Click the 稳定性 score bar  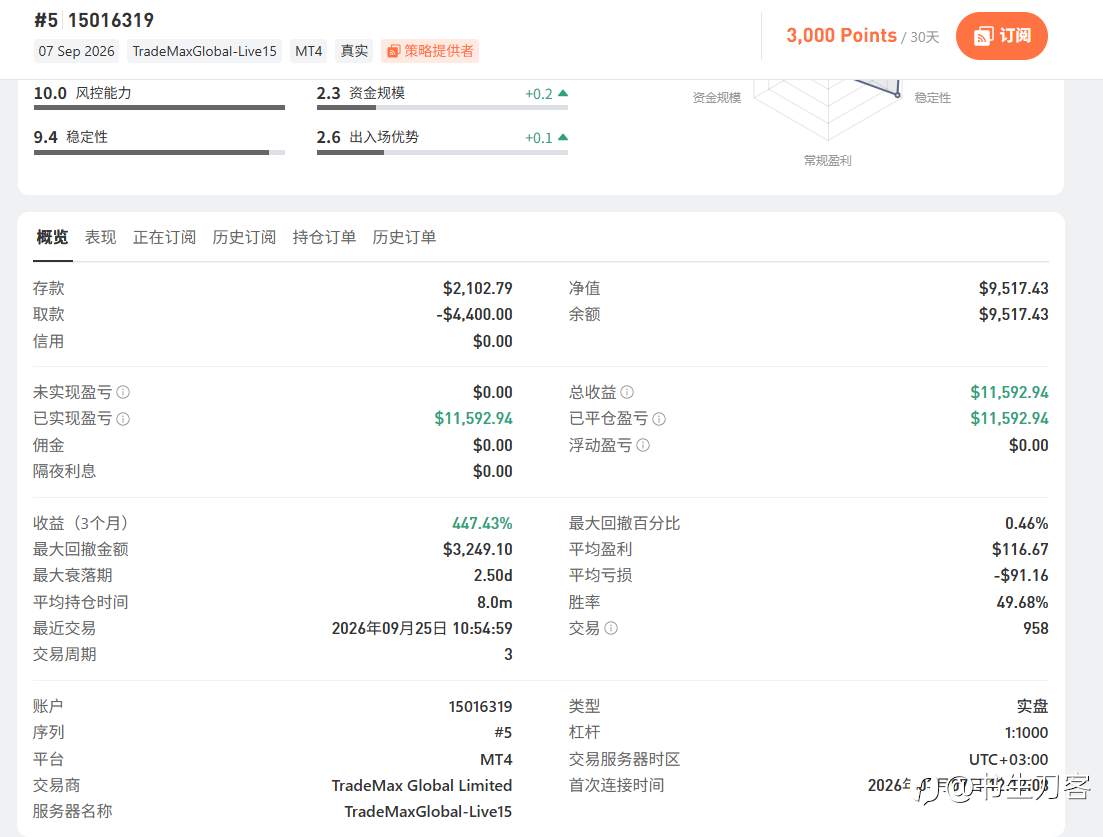[x=160, y=152]
